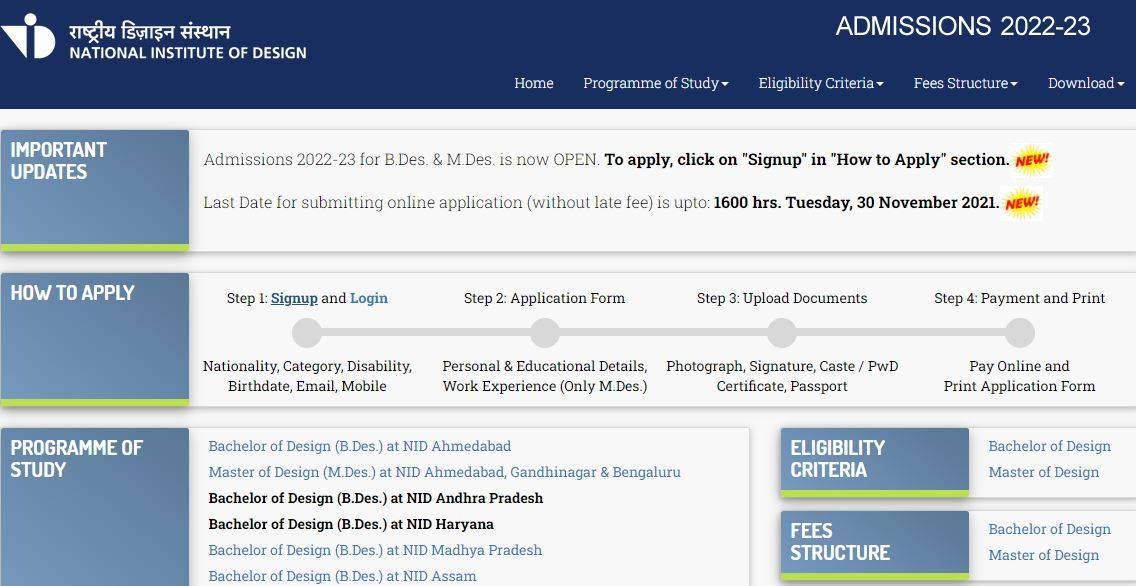Select Home in the navigation bar

pos(534,84)
